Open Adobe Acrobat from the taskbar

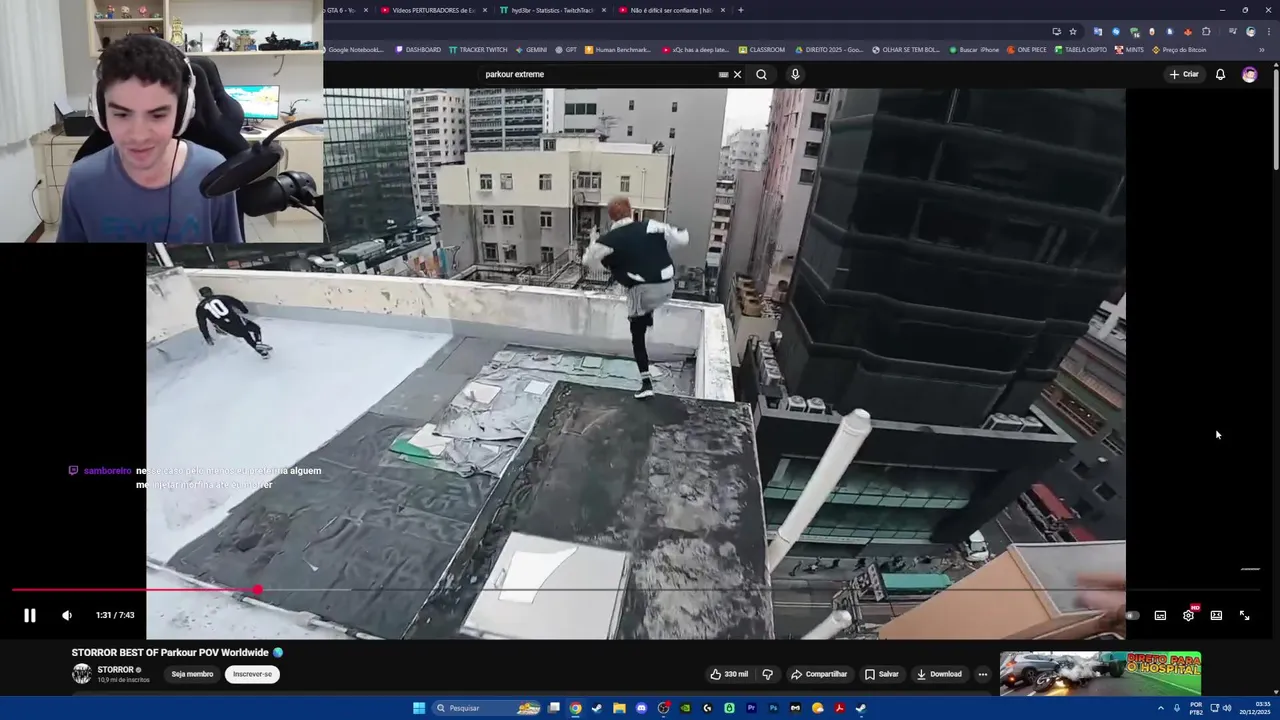pyautogui.click(x=839, y=708)
